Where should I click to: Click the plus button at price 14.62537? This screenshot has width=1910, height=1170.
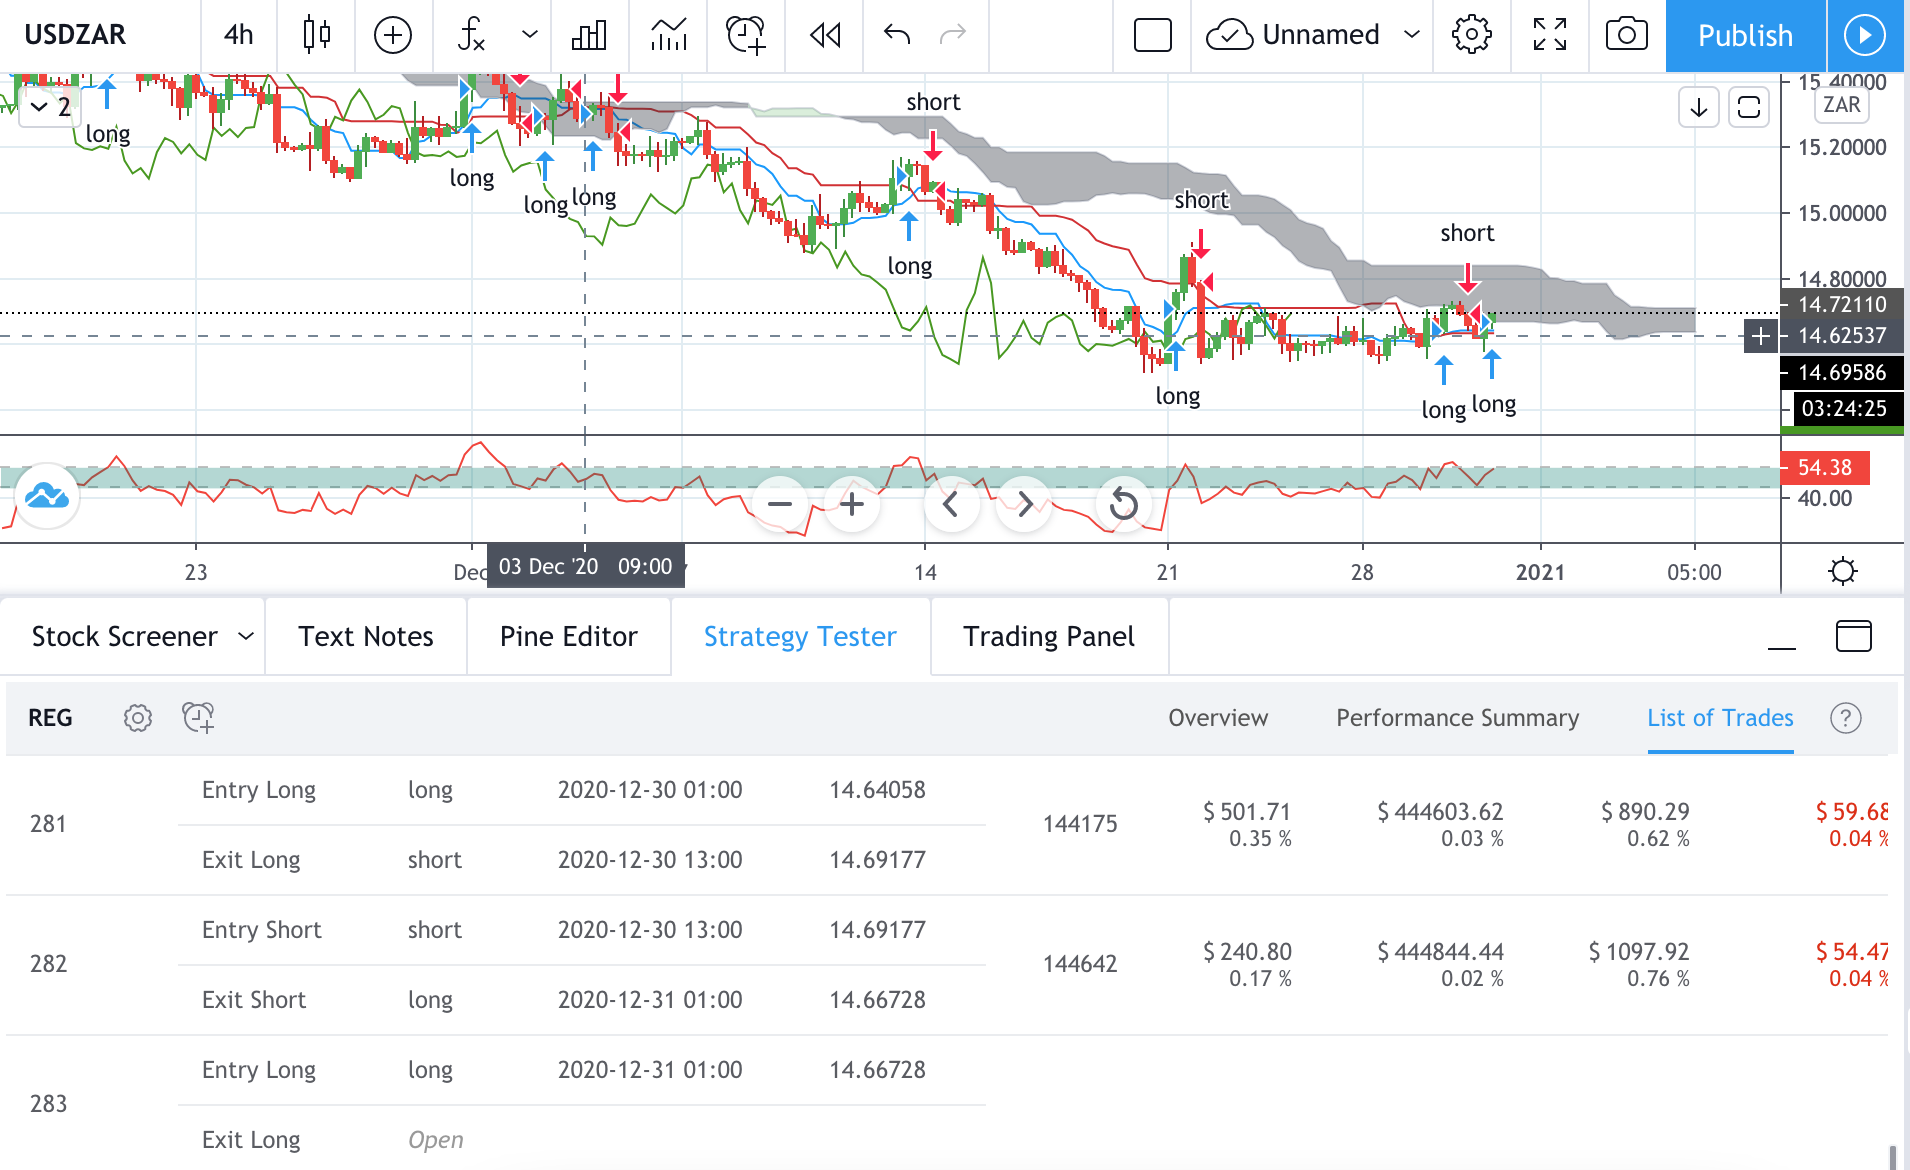(x=1761, y=336)
